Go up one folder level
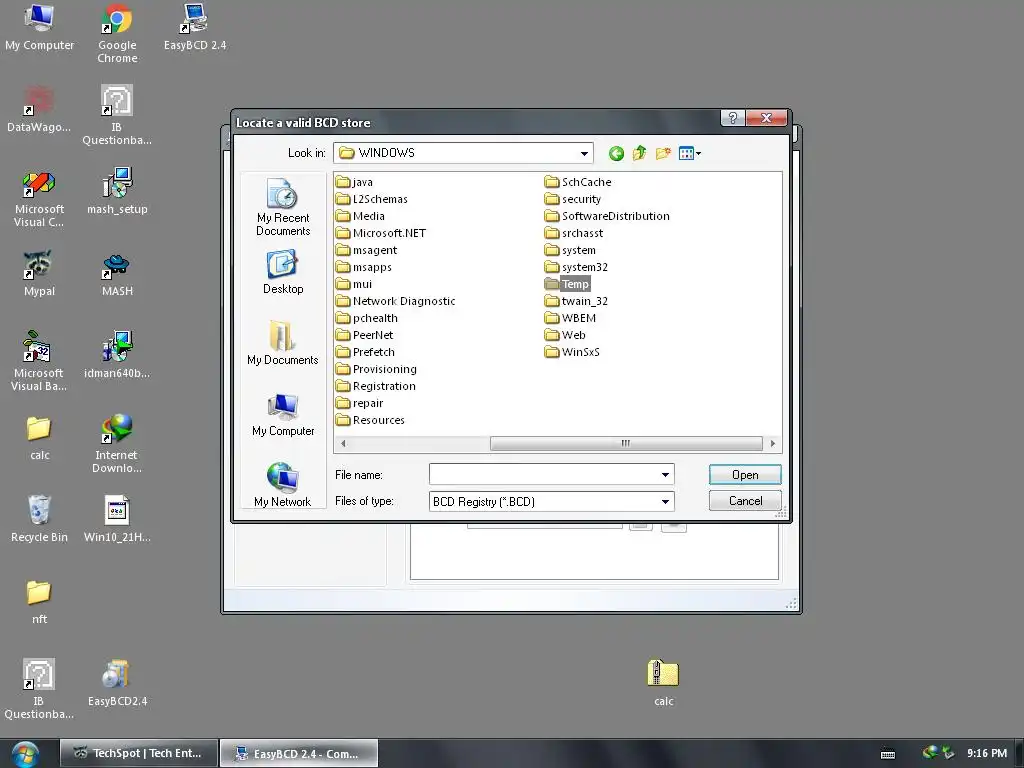Image resolution: width=1024 pixels, height=768 pixels. 639,153
